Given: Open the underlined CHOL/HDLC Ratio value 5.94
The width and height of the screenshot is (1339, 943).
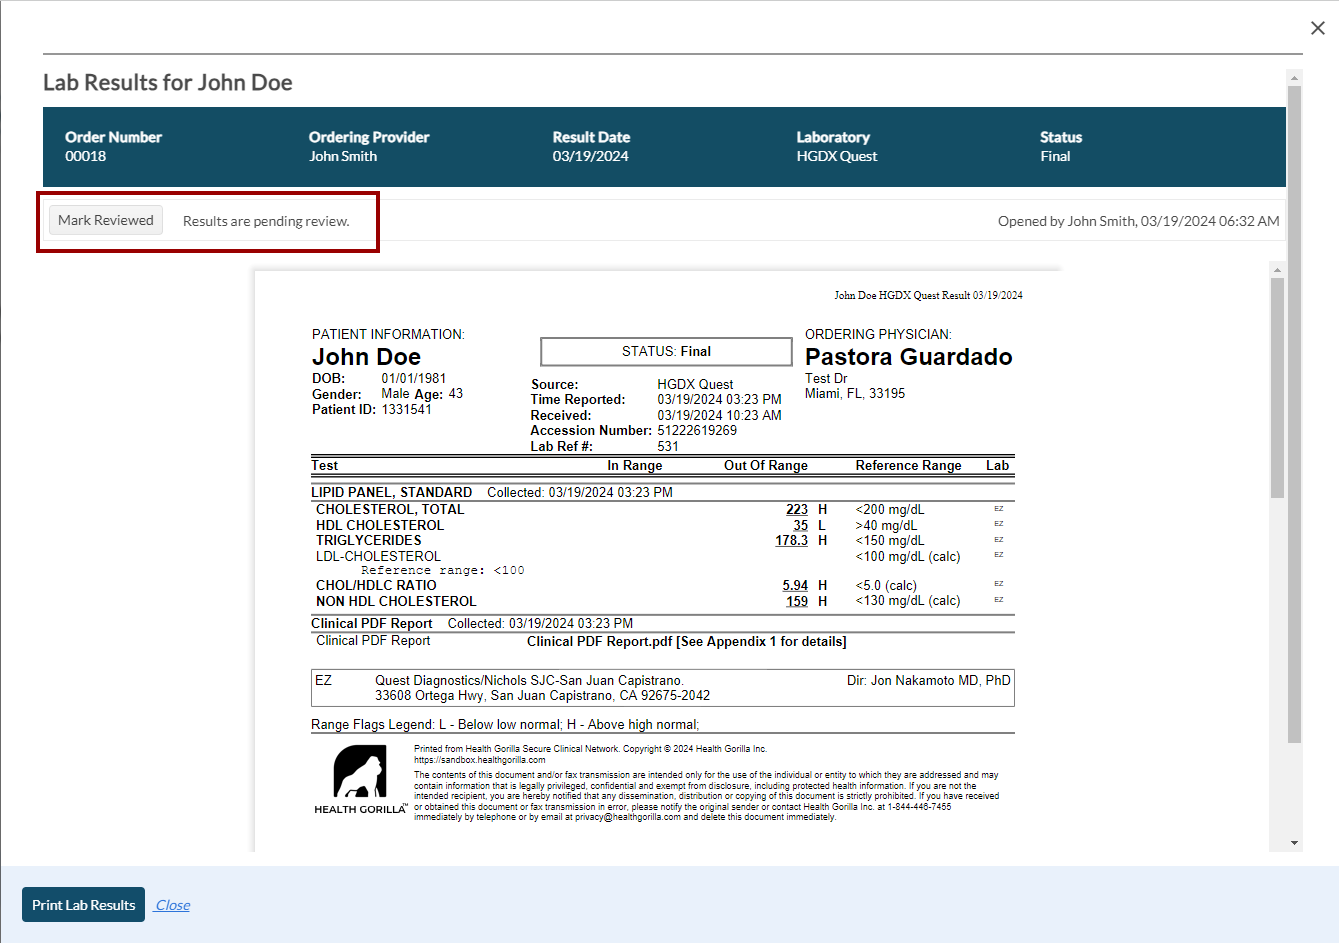Looking at the screenshot, I should 795,586.
